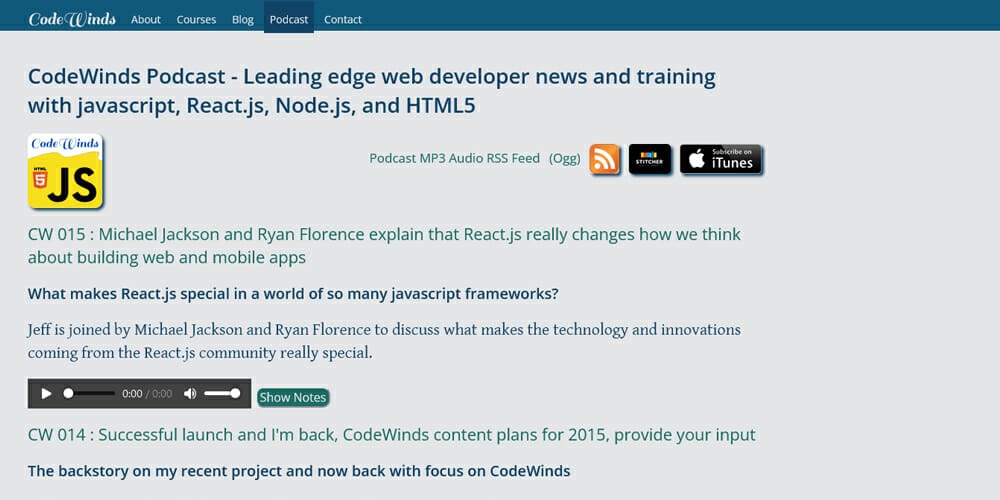Viewport: 1000px width, 500px height.
Task: Click the 'Jeff is joined by Michael Jackson' paragraph
Action: [384, 341]
